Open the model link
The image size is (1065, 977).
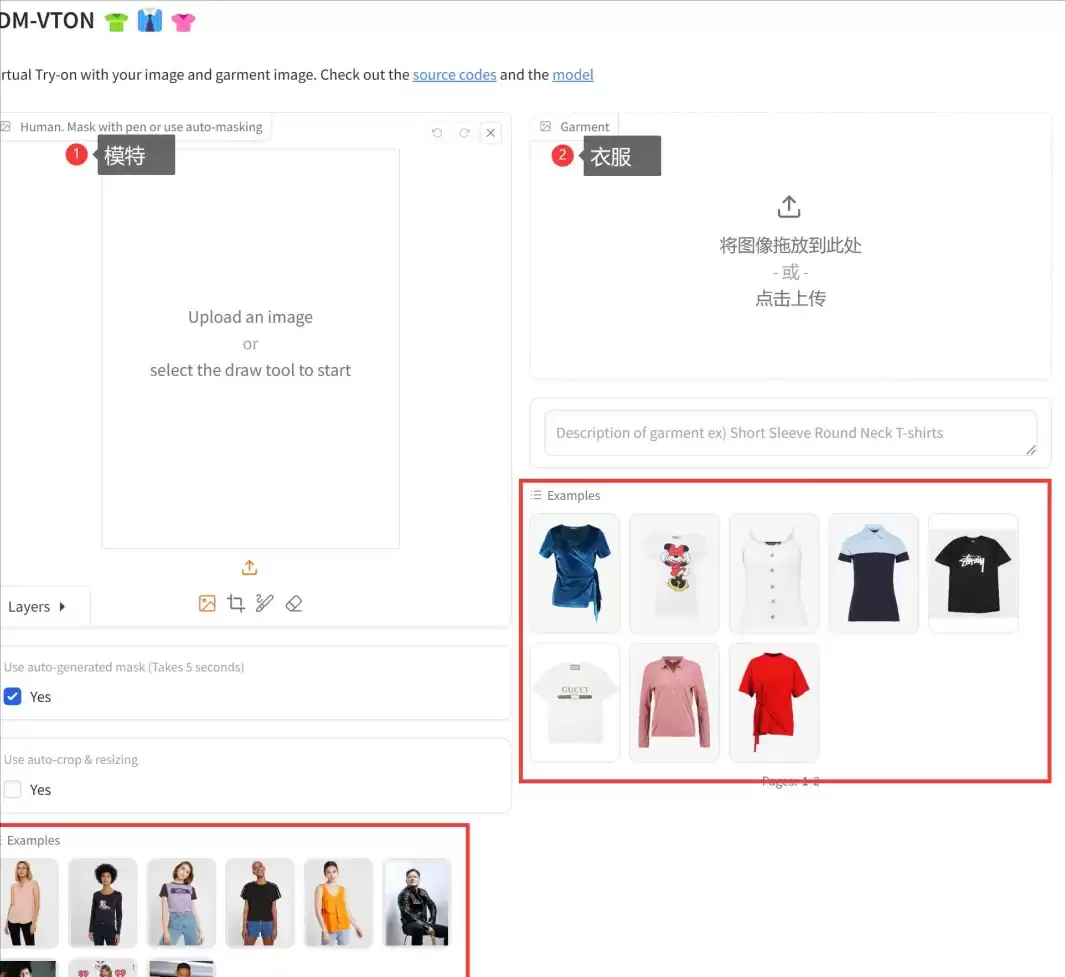pos(573,75)
